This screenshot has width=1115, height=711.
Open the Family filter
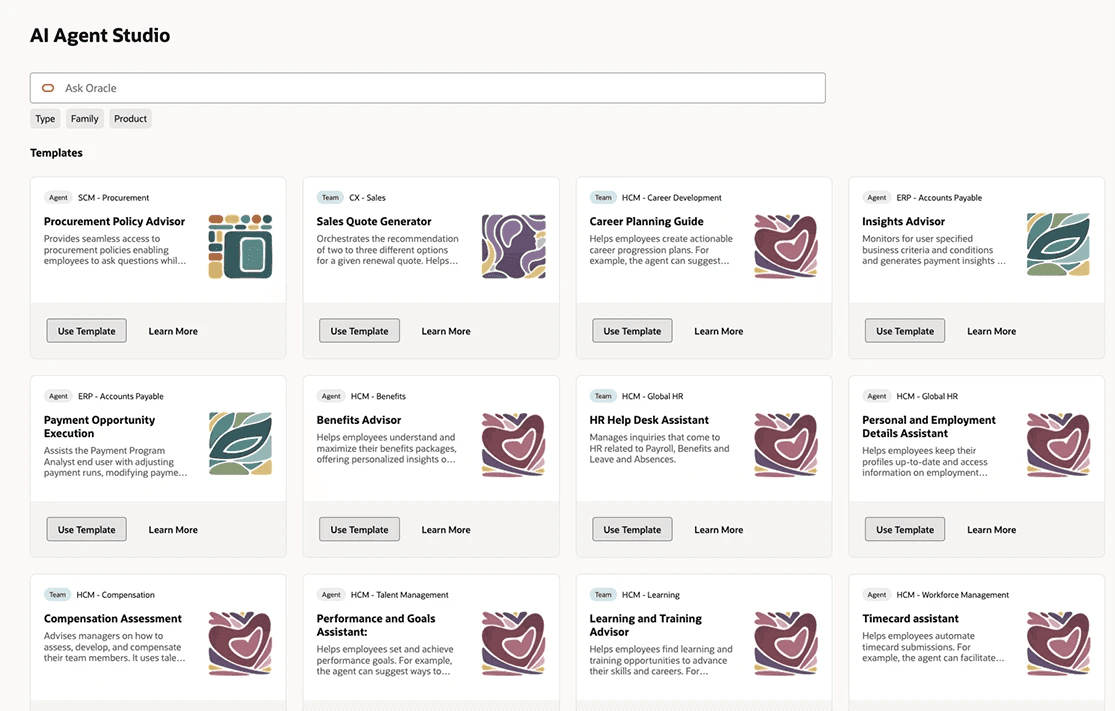point(84,118)
